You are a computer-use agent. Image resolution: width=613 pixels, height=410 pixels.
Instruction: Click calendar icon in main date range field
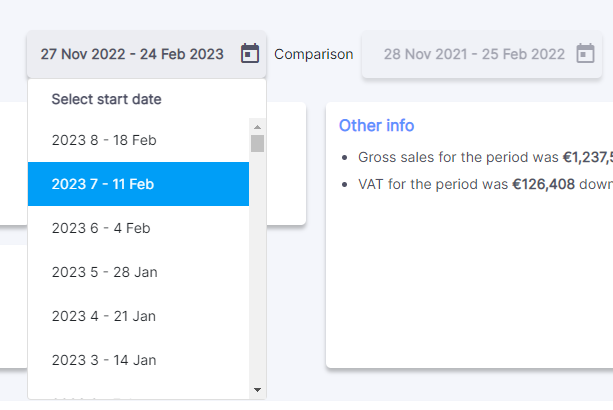coord(250,54)
